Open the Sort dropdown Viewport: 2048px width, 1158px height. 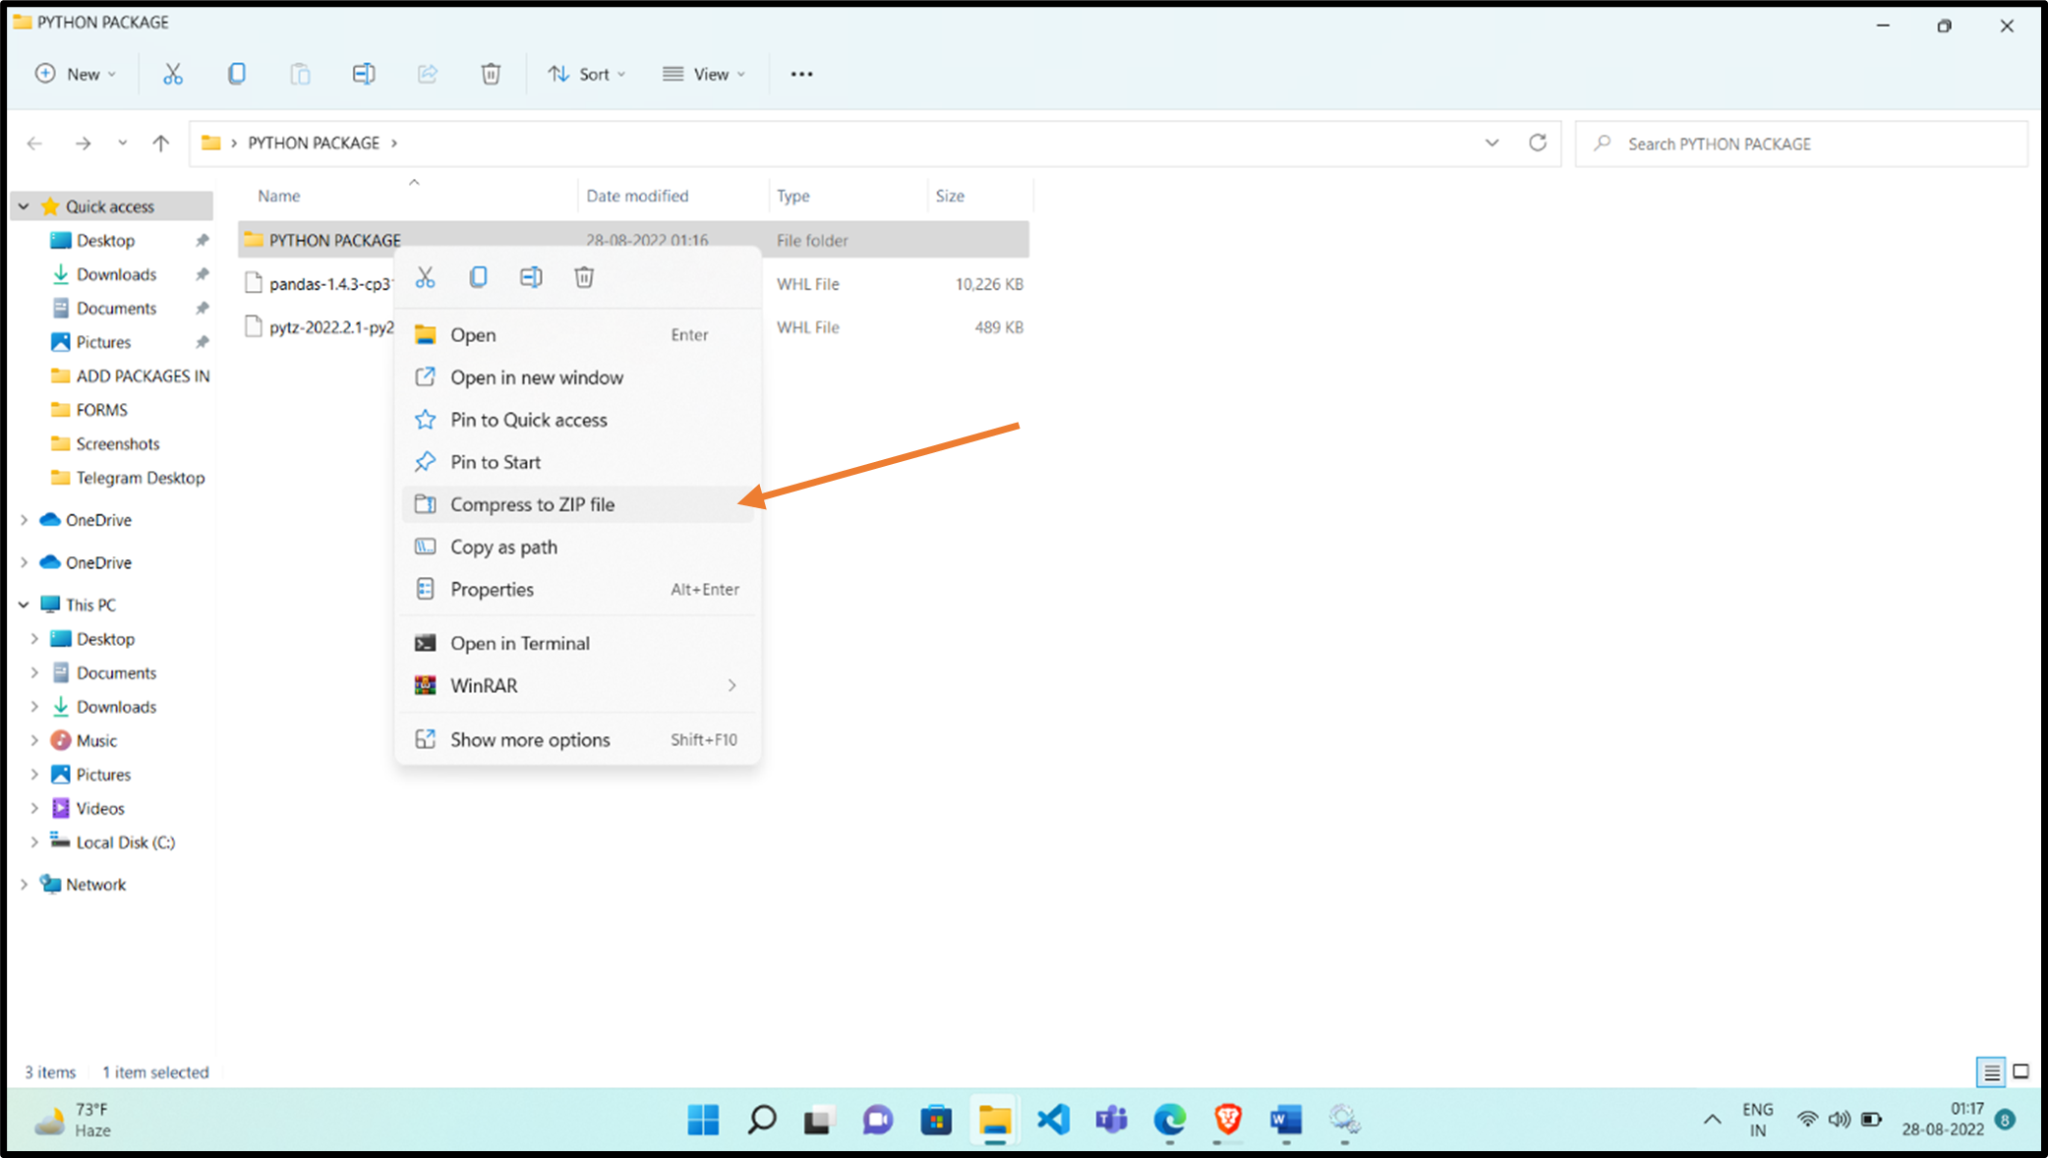click(x=588, y=73)
